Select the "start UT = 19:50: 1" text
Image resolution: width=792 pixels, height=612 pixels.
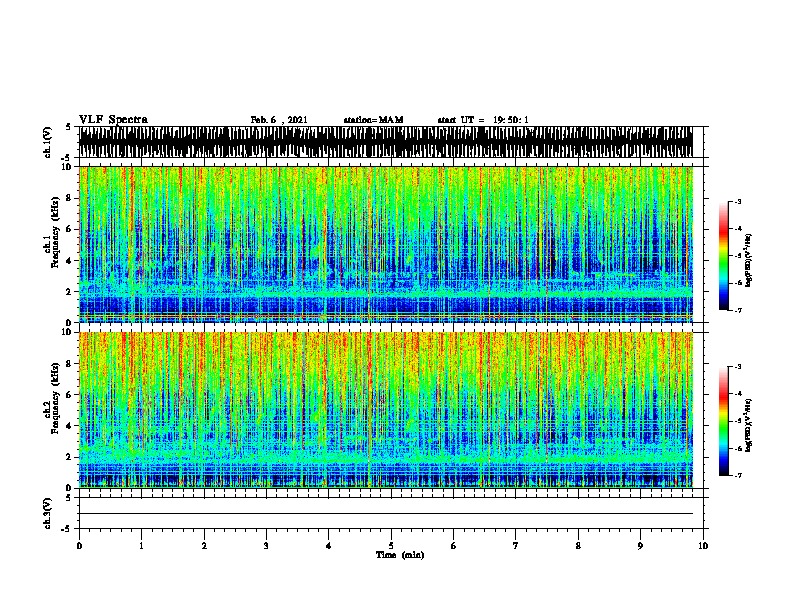tap(483, 120)
